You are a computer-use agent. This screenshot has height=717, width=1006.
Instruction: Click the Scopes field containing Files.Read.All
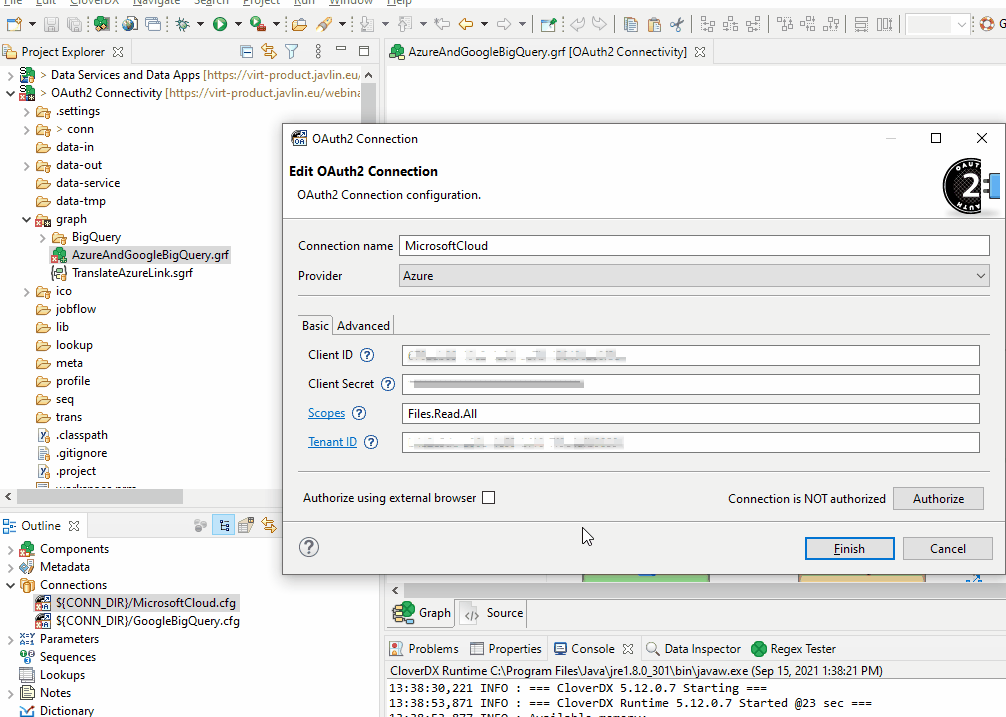[690, 414]
